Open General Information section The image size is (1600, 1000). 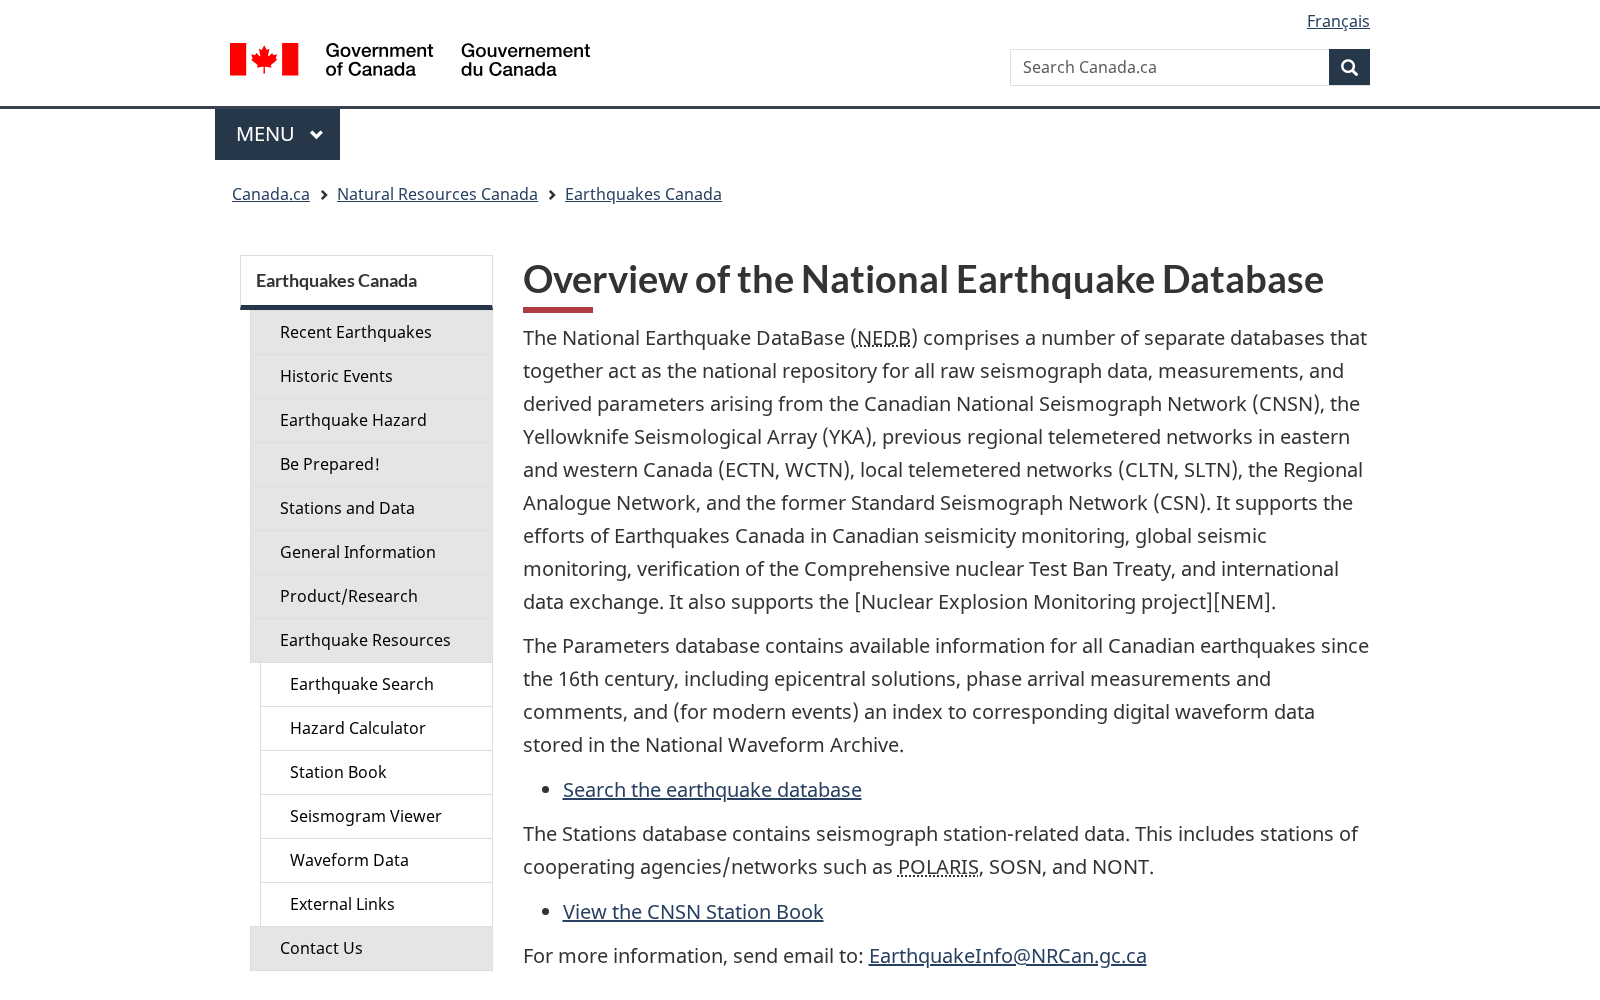(371, 552)
